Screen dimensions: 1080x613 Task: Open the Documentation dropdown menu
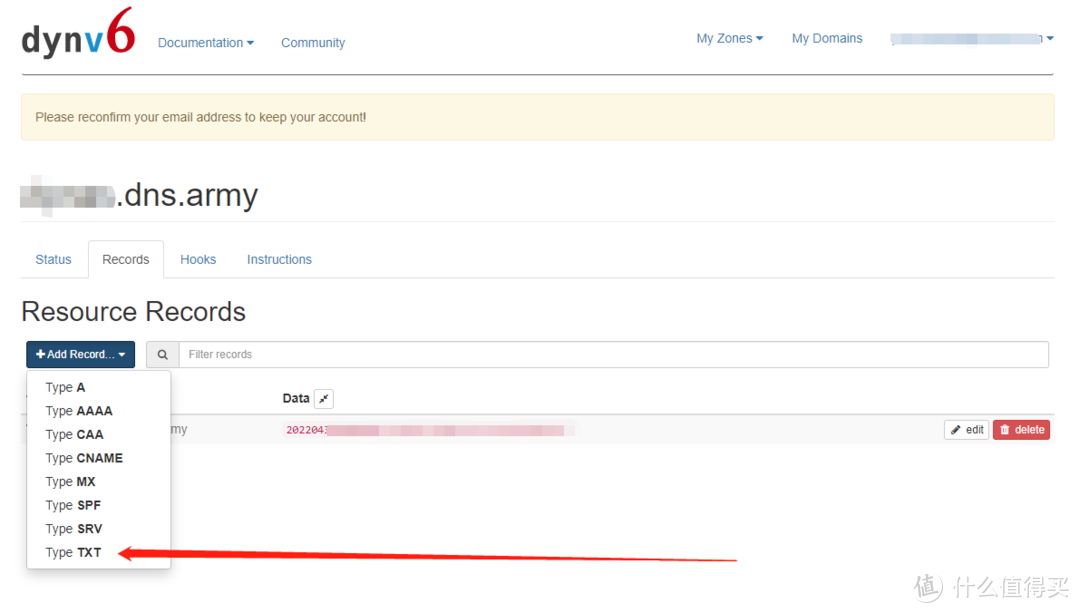pos(205,43)
